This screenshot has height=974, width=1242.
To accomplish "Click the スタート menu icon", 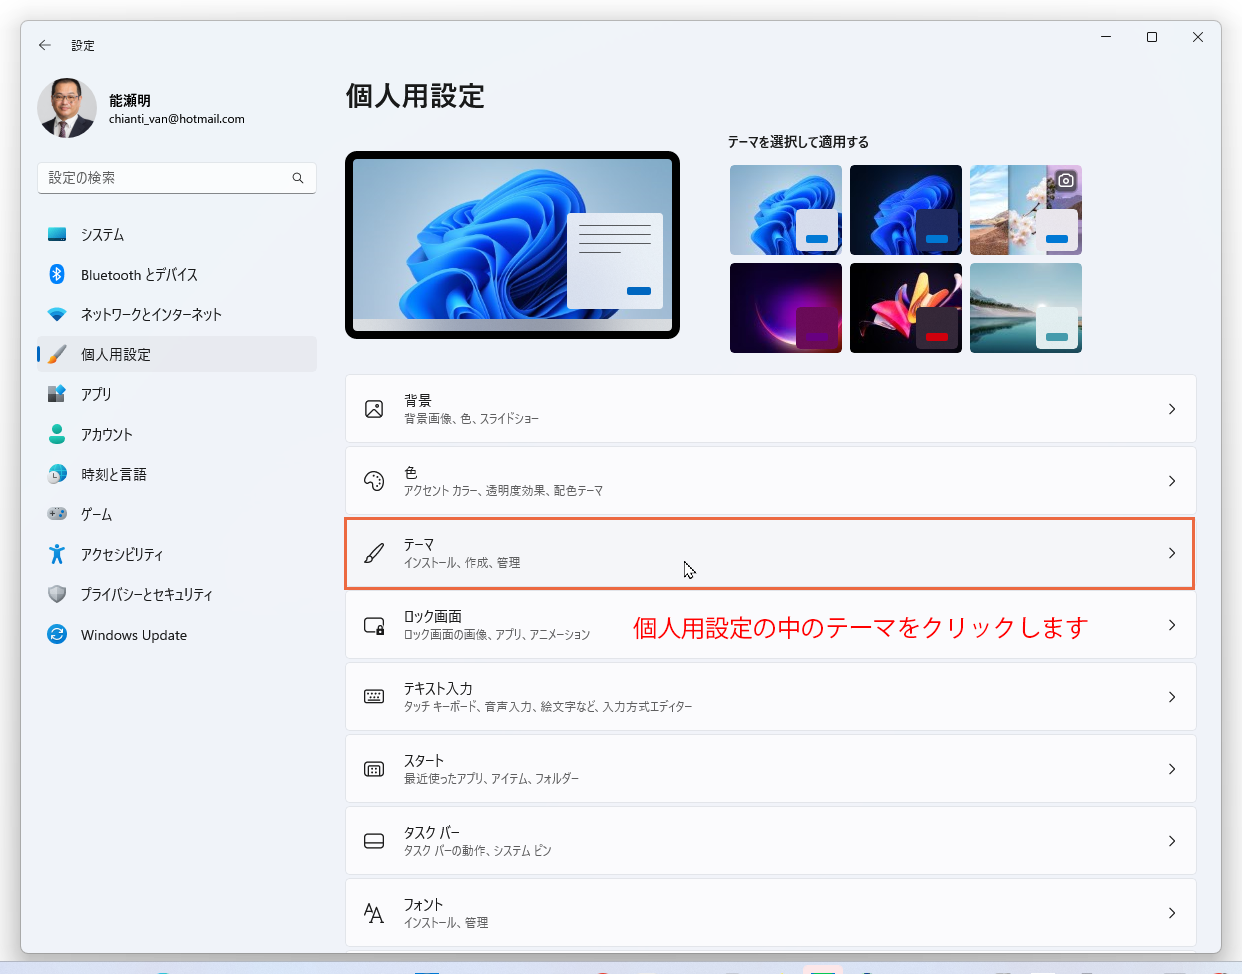I will click(x=374, y=769).
